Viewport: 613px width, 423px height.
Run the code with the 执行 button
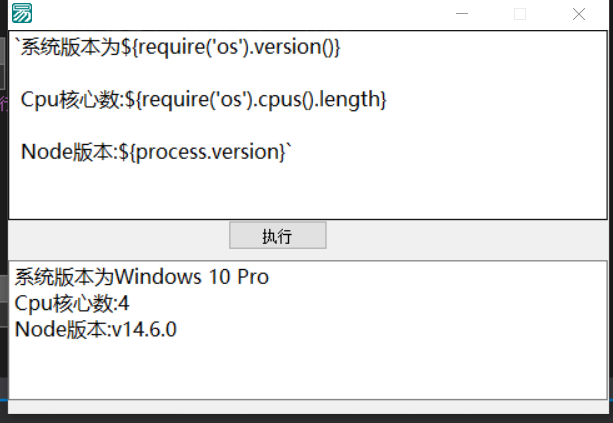tap(278, 235)
